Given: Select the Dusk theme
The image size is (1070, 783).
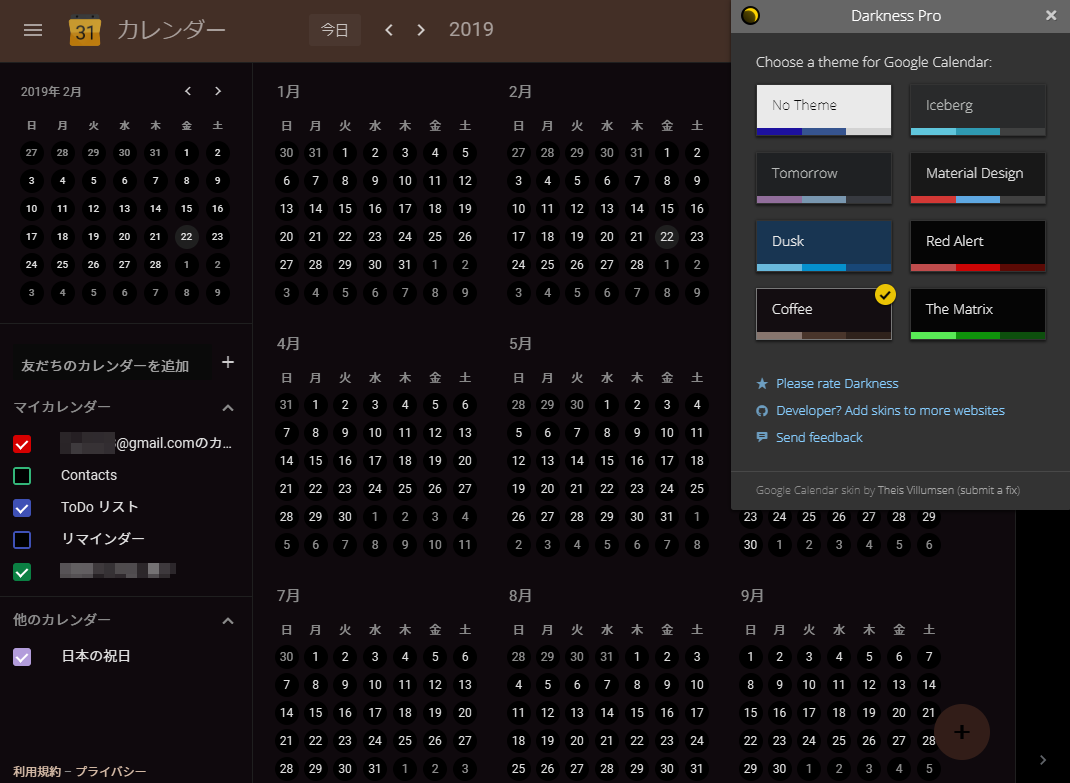Looking at the screenshot, I should (x=824, y=246).
